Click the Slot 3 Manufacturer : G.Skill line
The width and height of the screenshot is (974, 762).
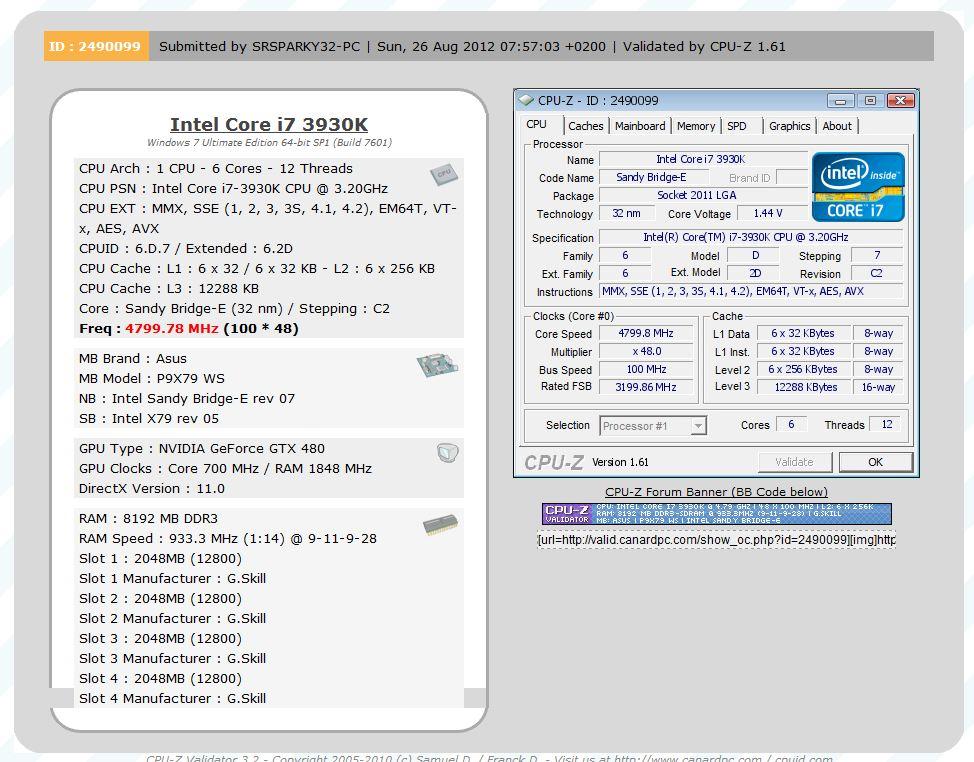point(172,658)
